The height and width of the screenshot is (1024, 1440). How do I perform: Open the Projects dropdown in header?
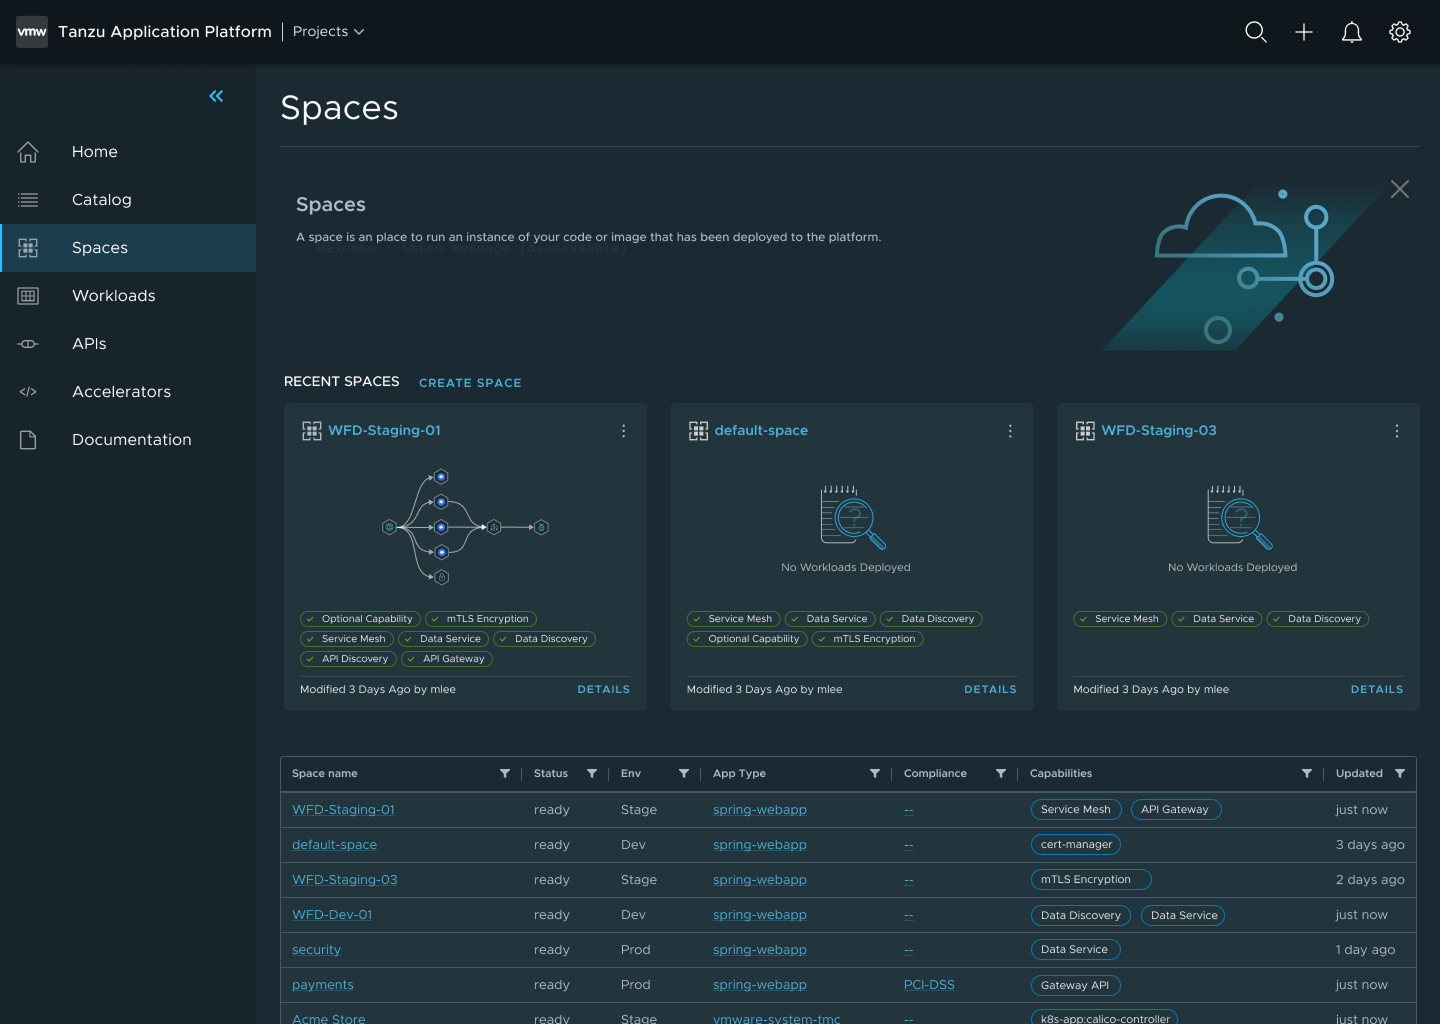[x=329, y=32]
